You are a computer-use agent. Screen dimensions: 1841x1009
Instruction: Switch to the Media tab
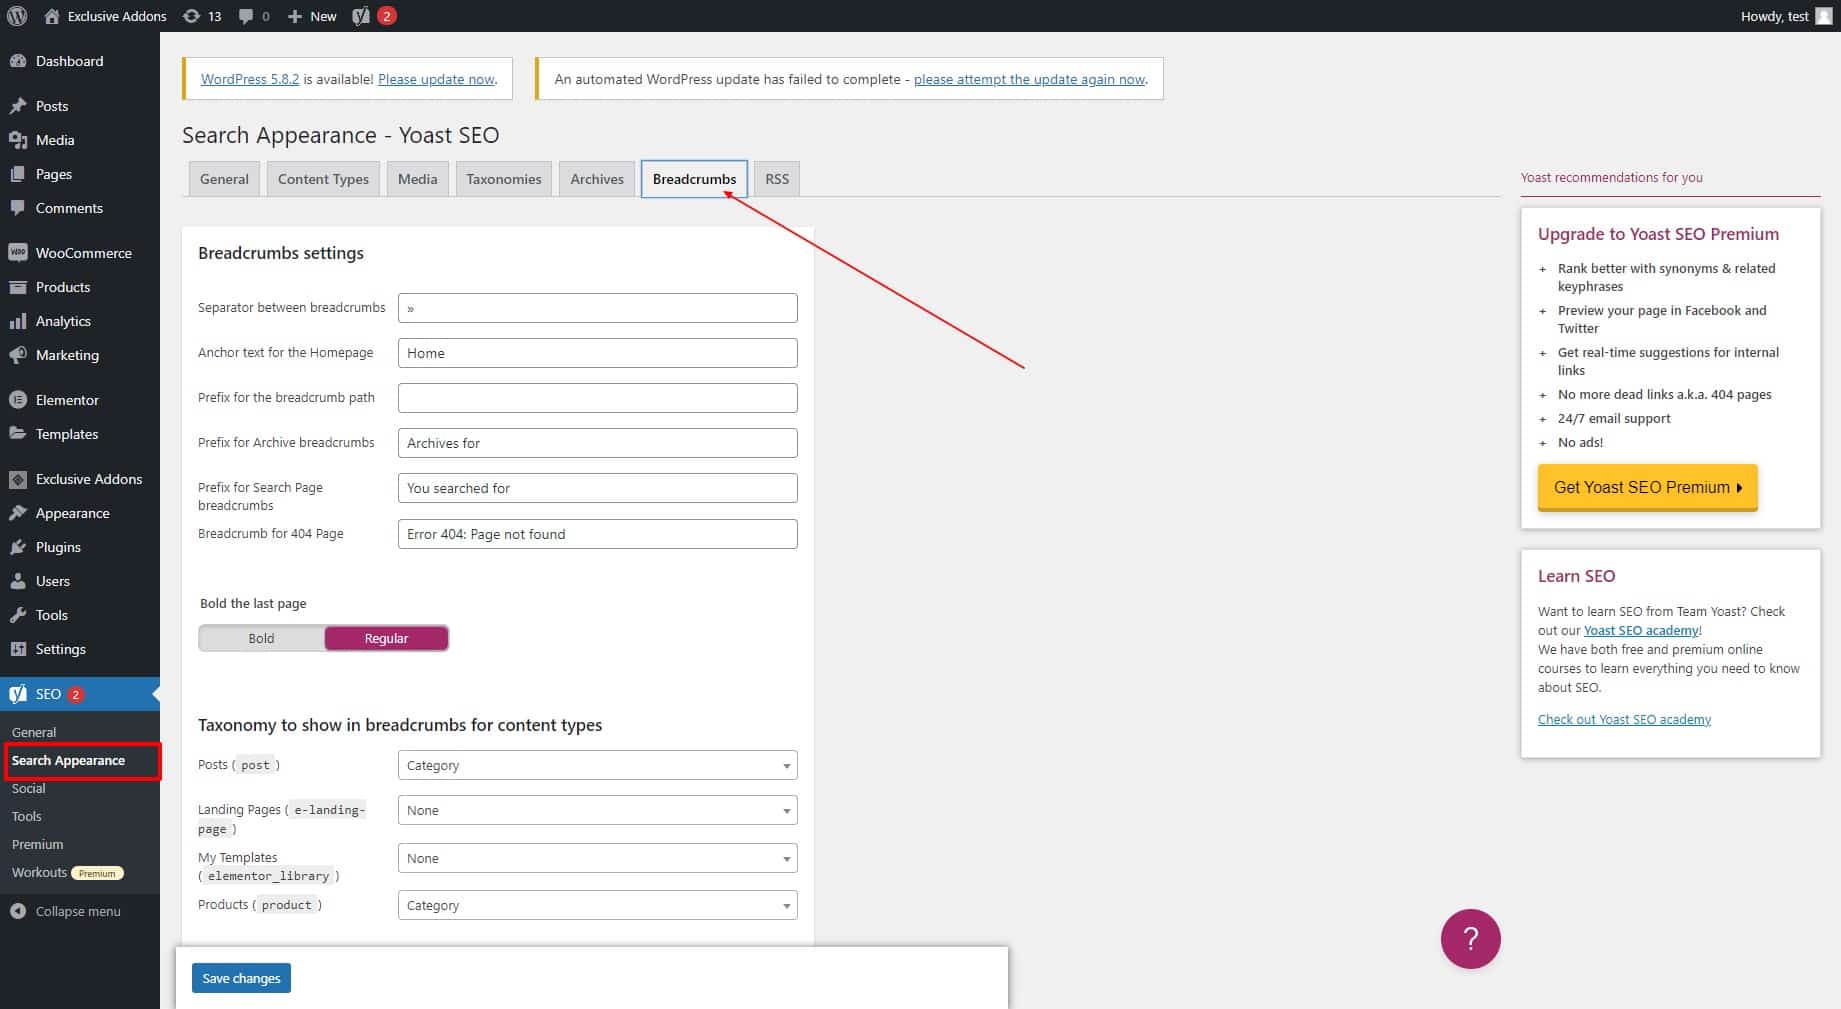417,179
